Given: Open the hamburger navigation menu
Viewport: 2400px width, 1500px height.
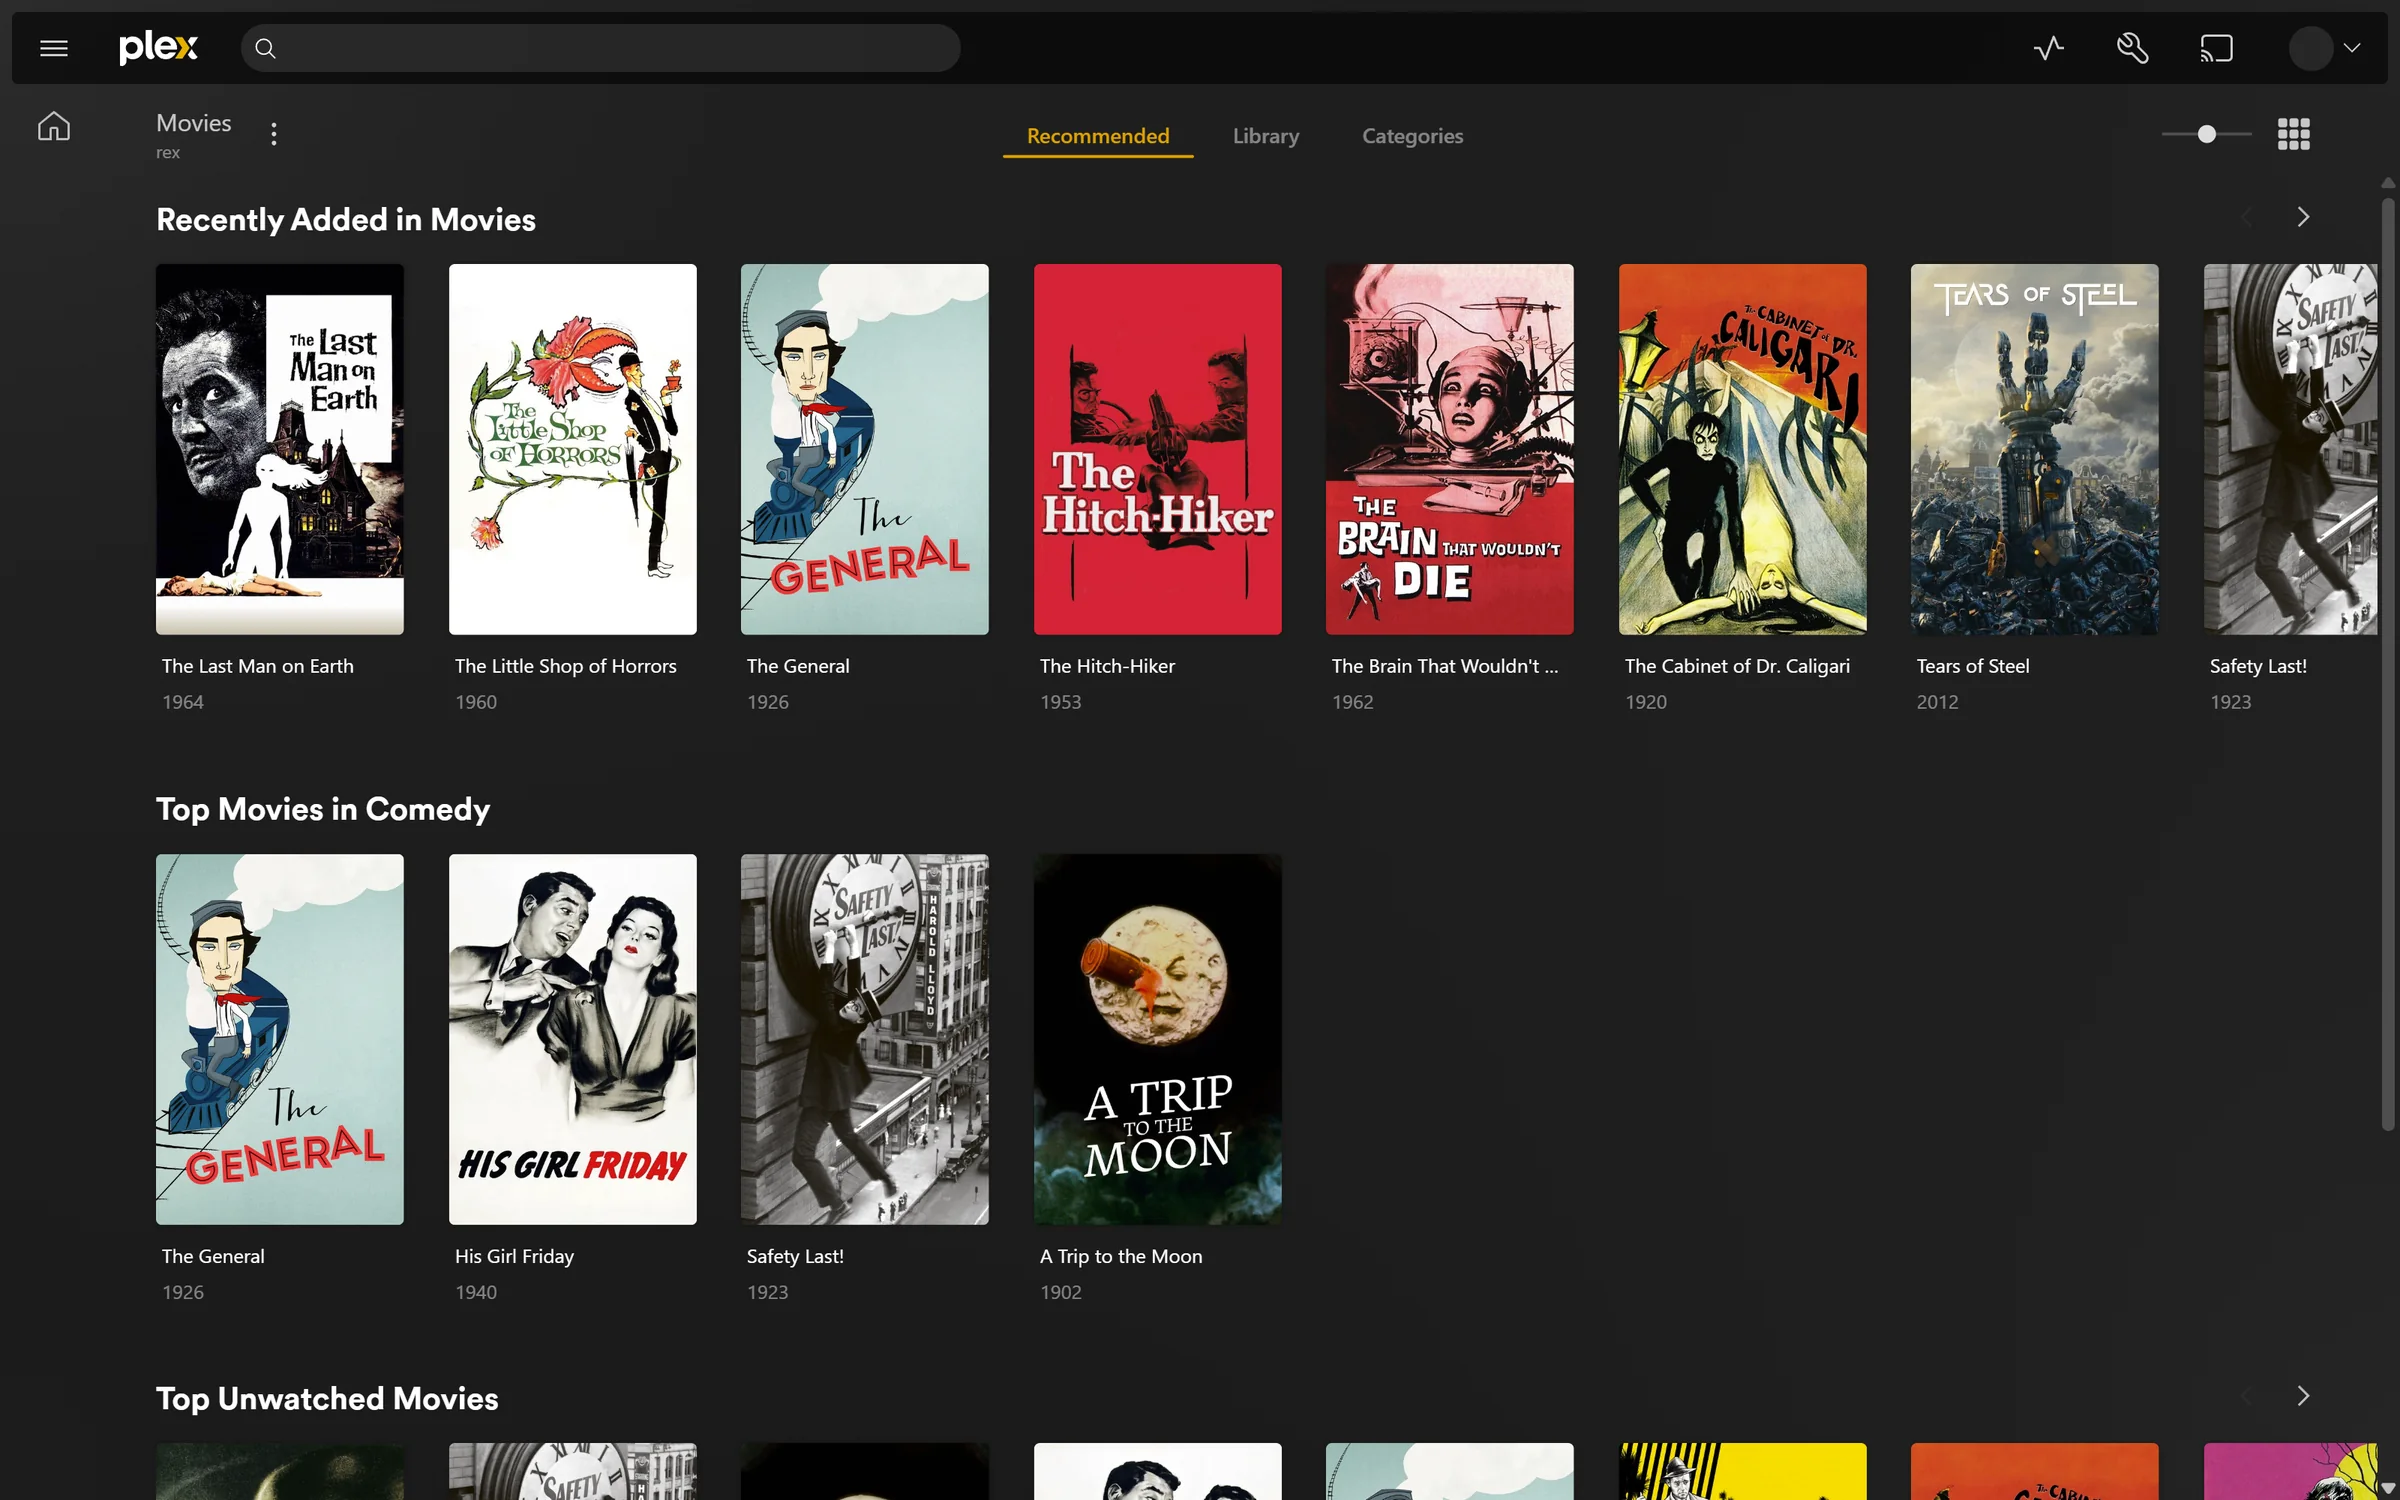Looking at the screenshot, I should [54, 48].
